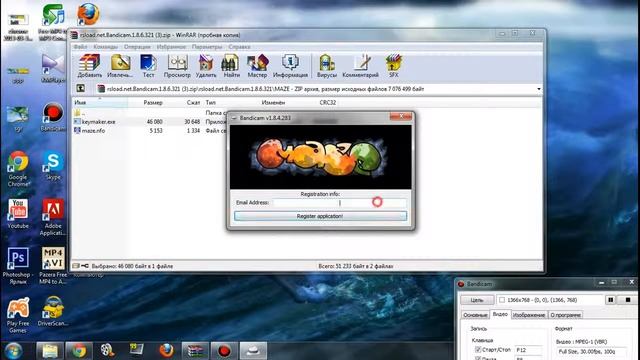
Task: Open the Photoshop desktop shortcut
Action: (18, 266)
